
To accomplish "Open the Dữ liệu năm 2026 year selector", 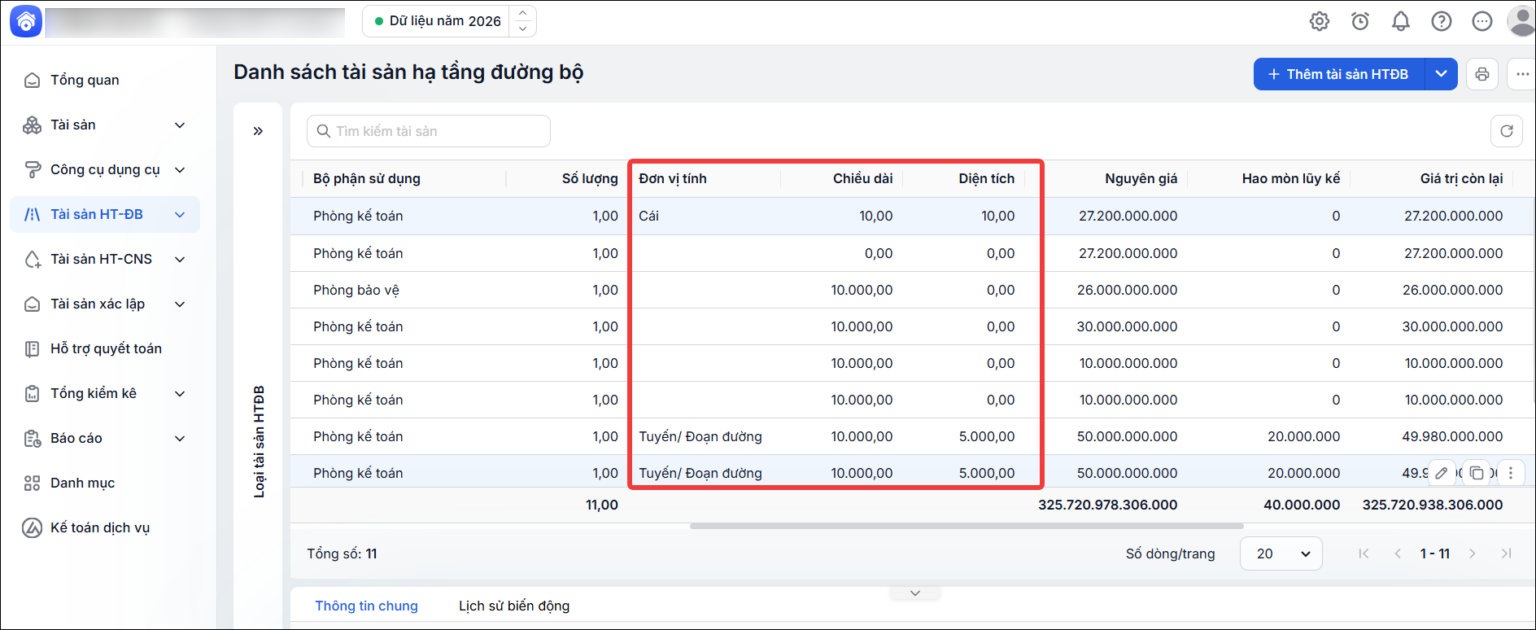I will click(x=449, y=21).
